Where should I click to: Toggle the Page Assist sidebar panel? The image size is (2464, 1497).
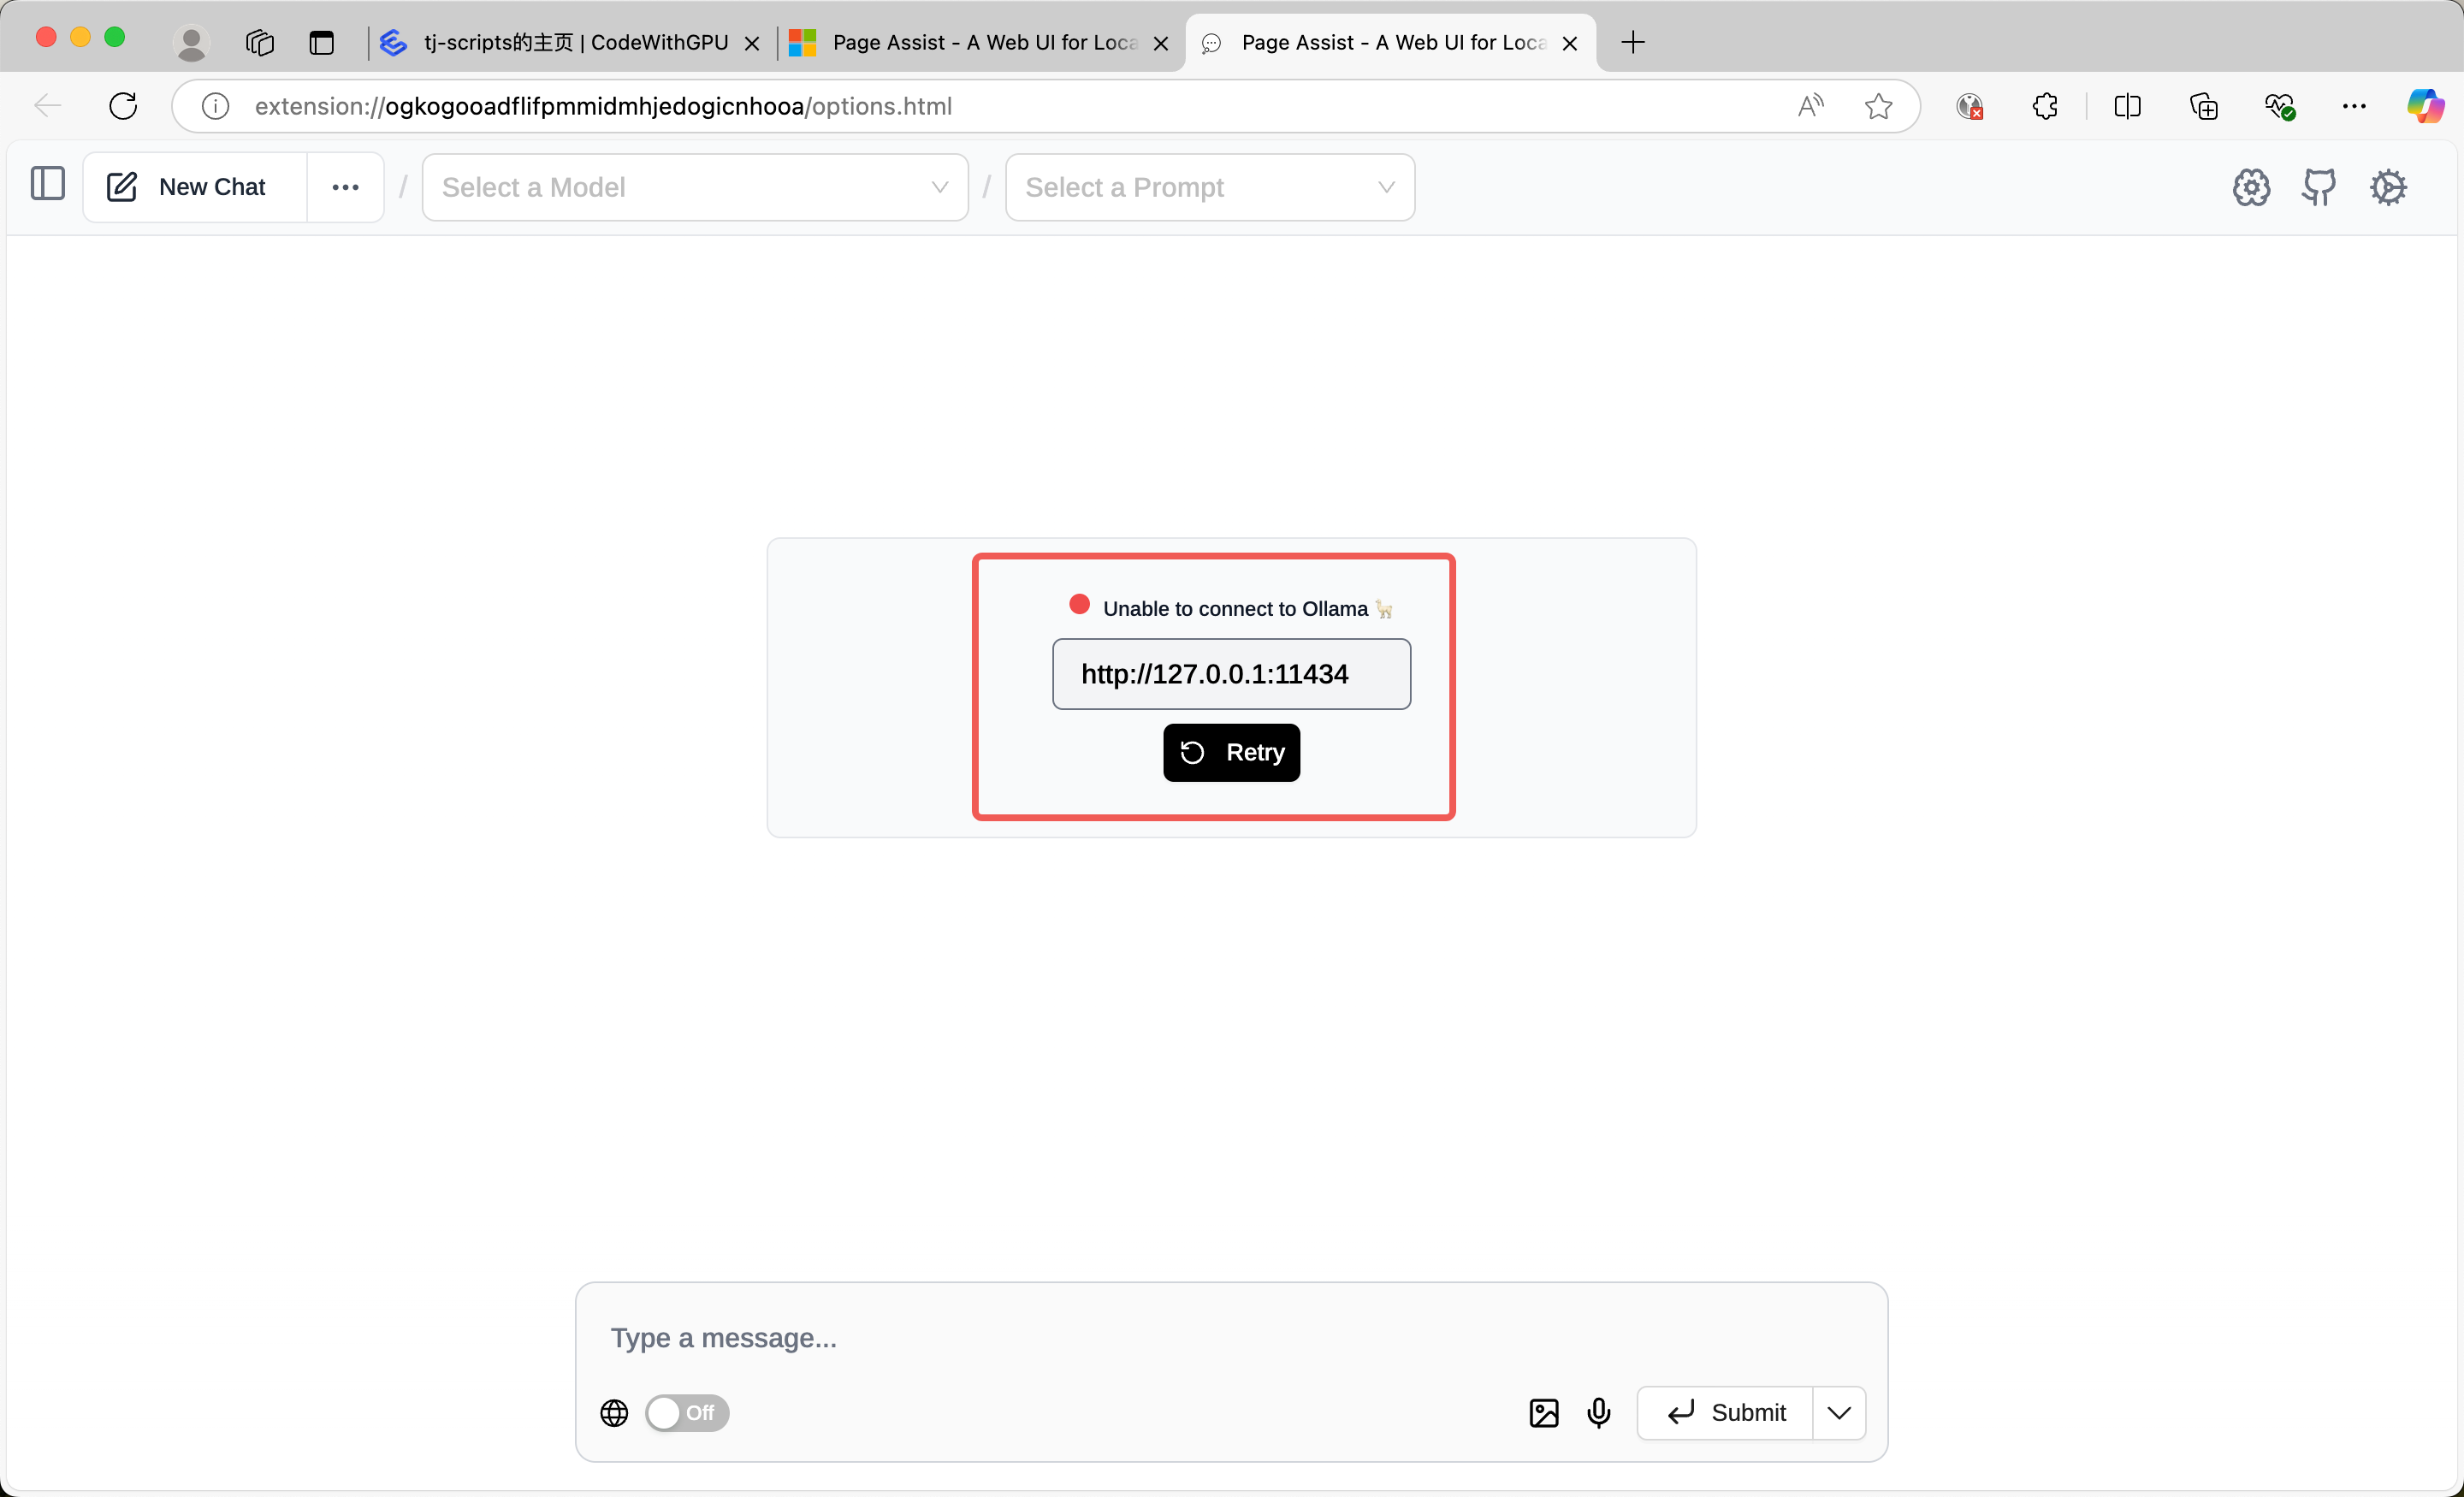point(48,186)
